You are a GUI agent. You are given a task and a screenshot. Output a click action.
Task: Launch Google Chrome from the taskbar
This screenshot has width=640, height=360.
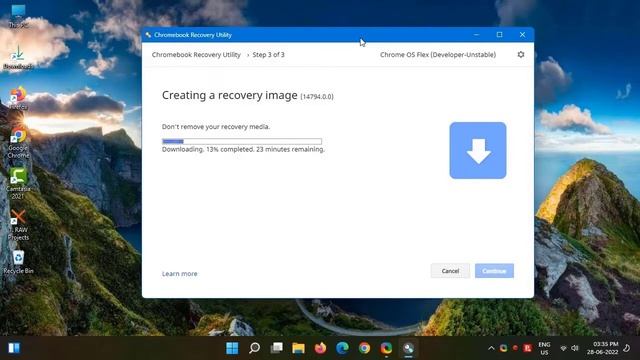click(364, 348)
